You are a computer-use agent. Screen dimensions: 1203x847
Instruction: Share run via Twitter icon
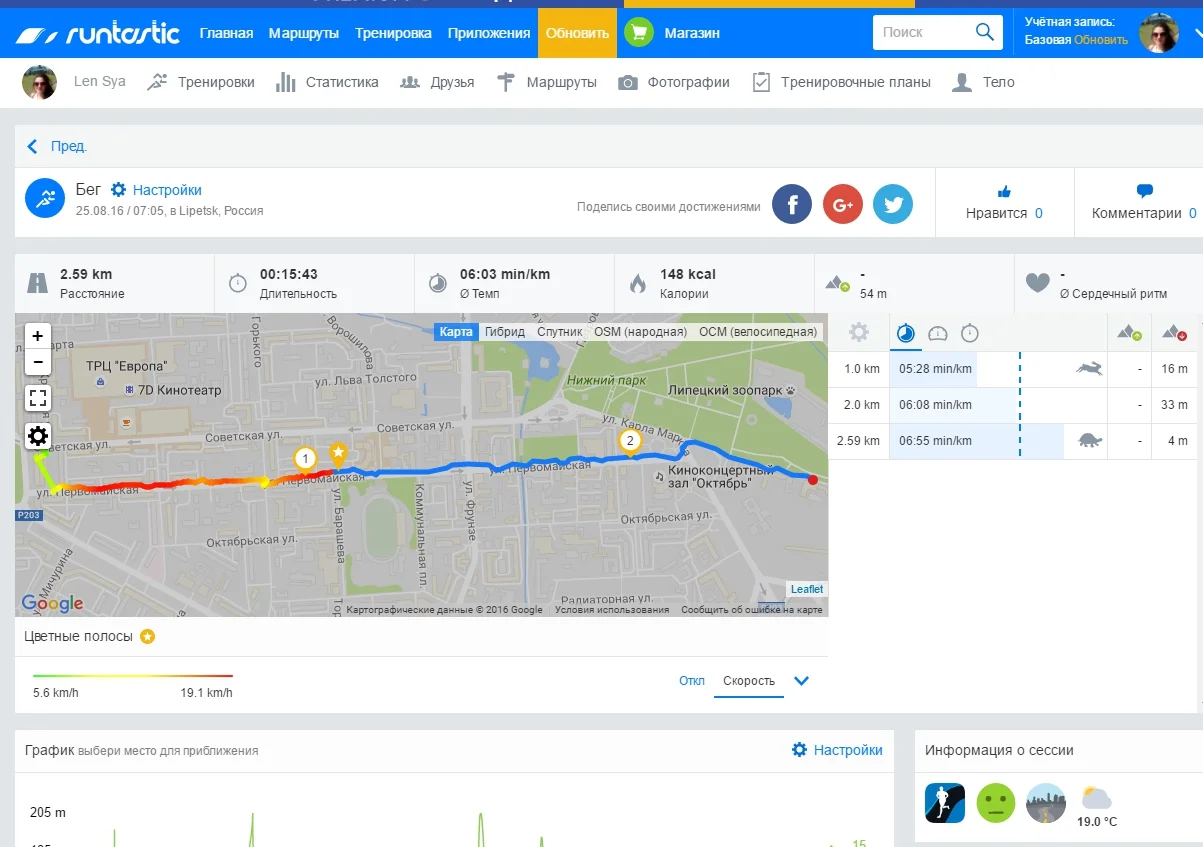coord(892,204)
